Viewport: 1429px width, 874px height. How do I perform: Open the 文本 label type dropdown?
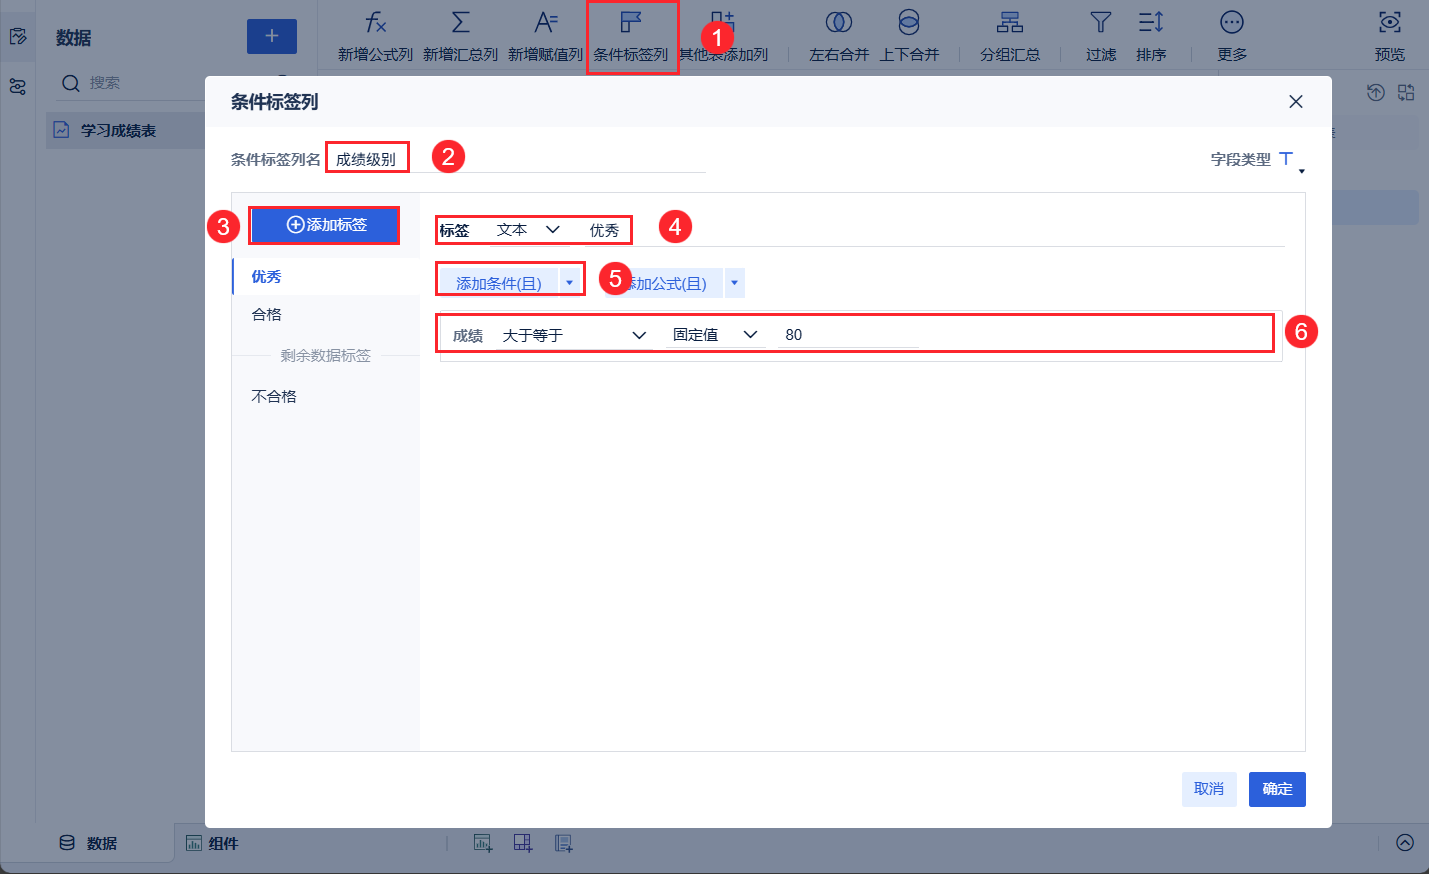[x=529, y=230]
